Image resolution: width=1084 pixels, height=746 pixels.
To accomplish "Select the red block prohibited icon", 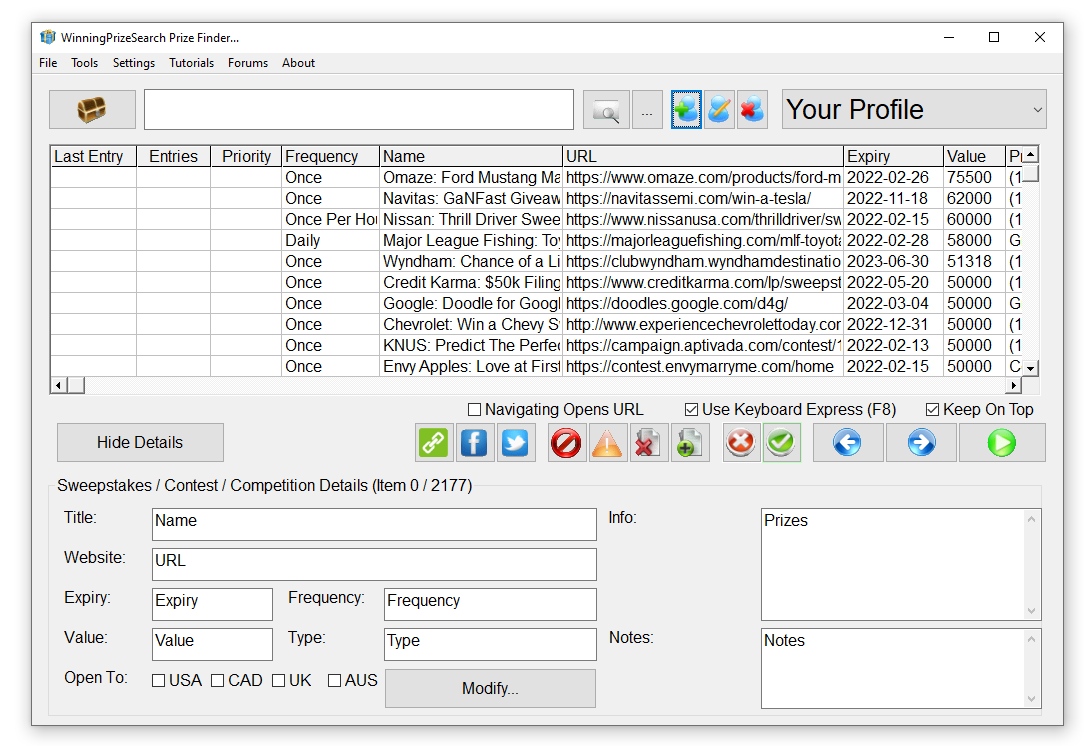I will [566, 443].
